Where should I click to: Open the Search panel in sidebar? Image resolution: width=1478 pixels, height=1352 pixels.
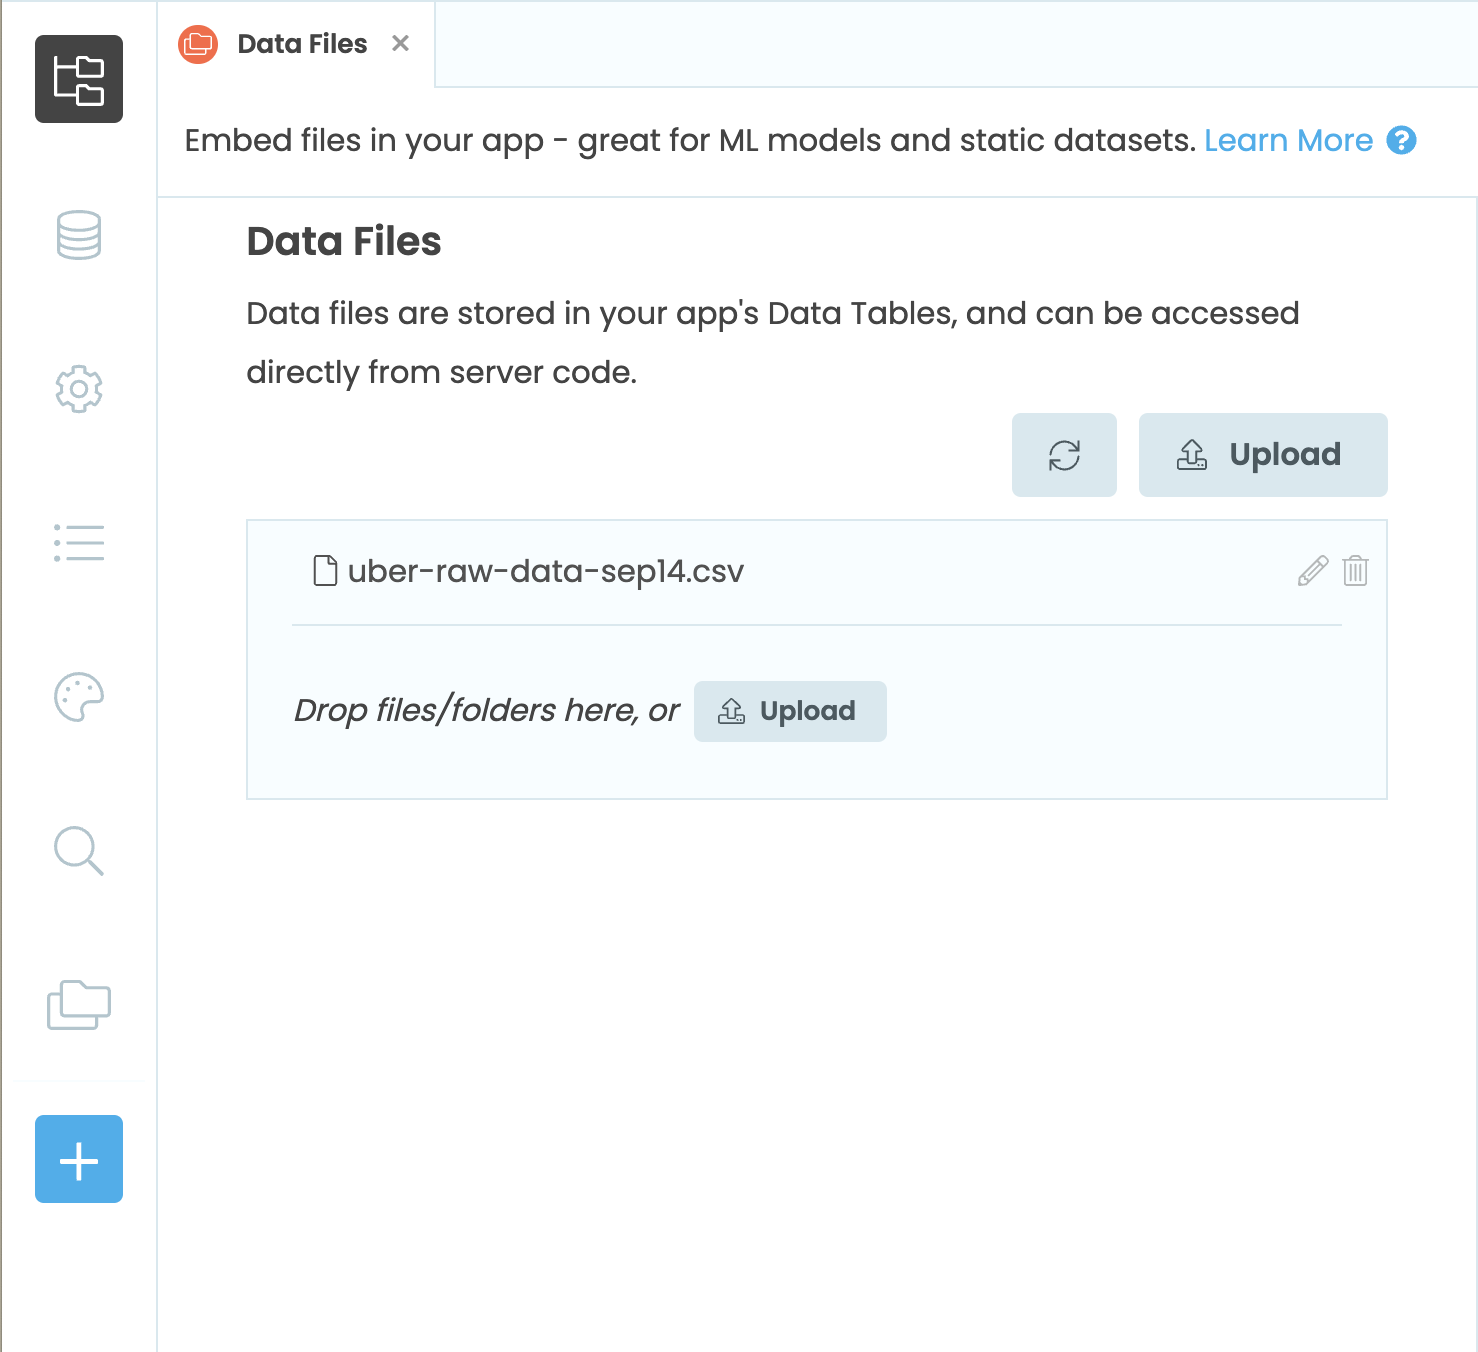click(79, 851)
